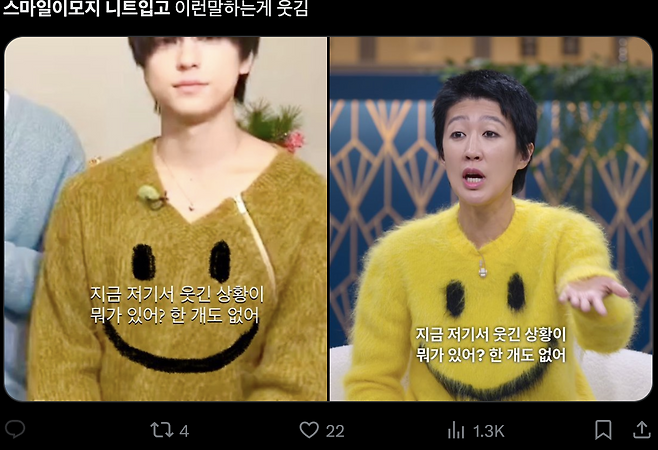Repost this tweet using the retweet icon

tap(162, 430)
